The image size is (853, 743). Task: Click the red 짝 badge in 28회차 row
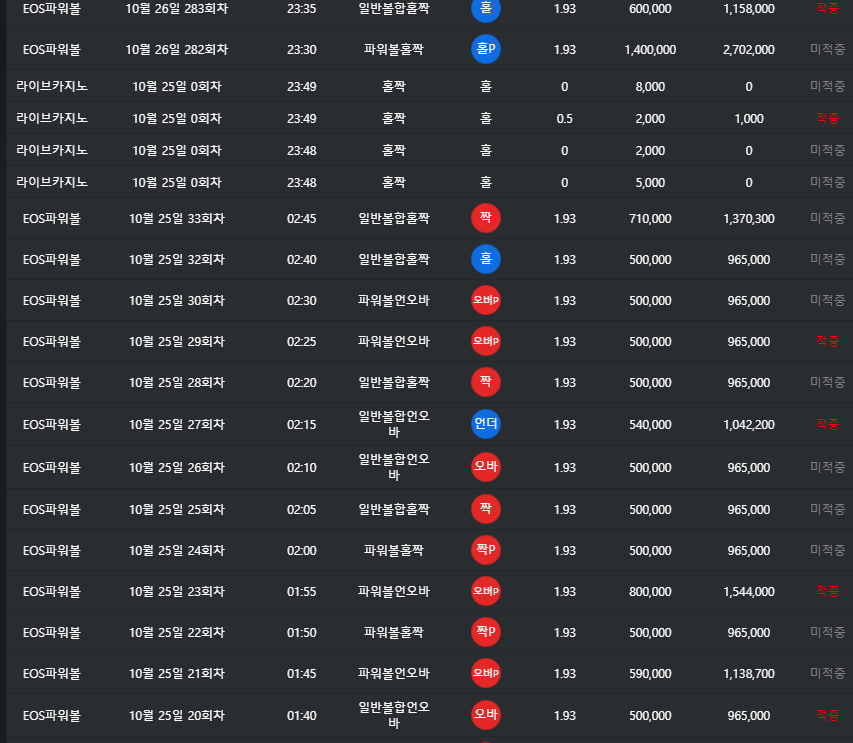tap(485, 382)
